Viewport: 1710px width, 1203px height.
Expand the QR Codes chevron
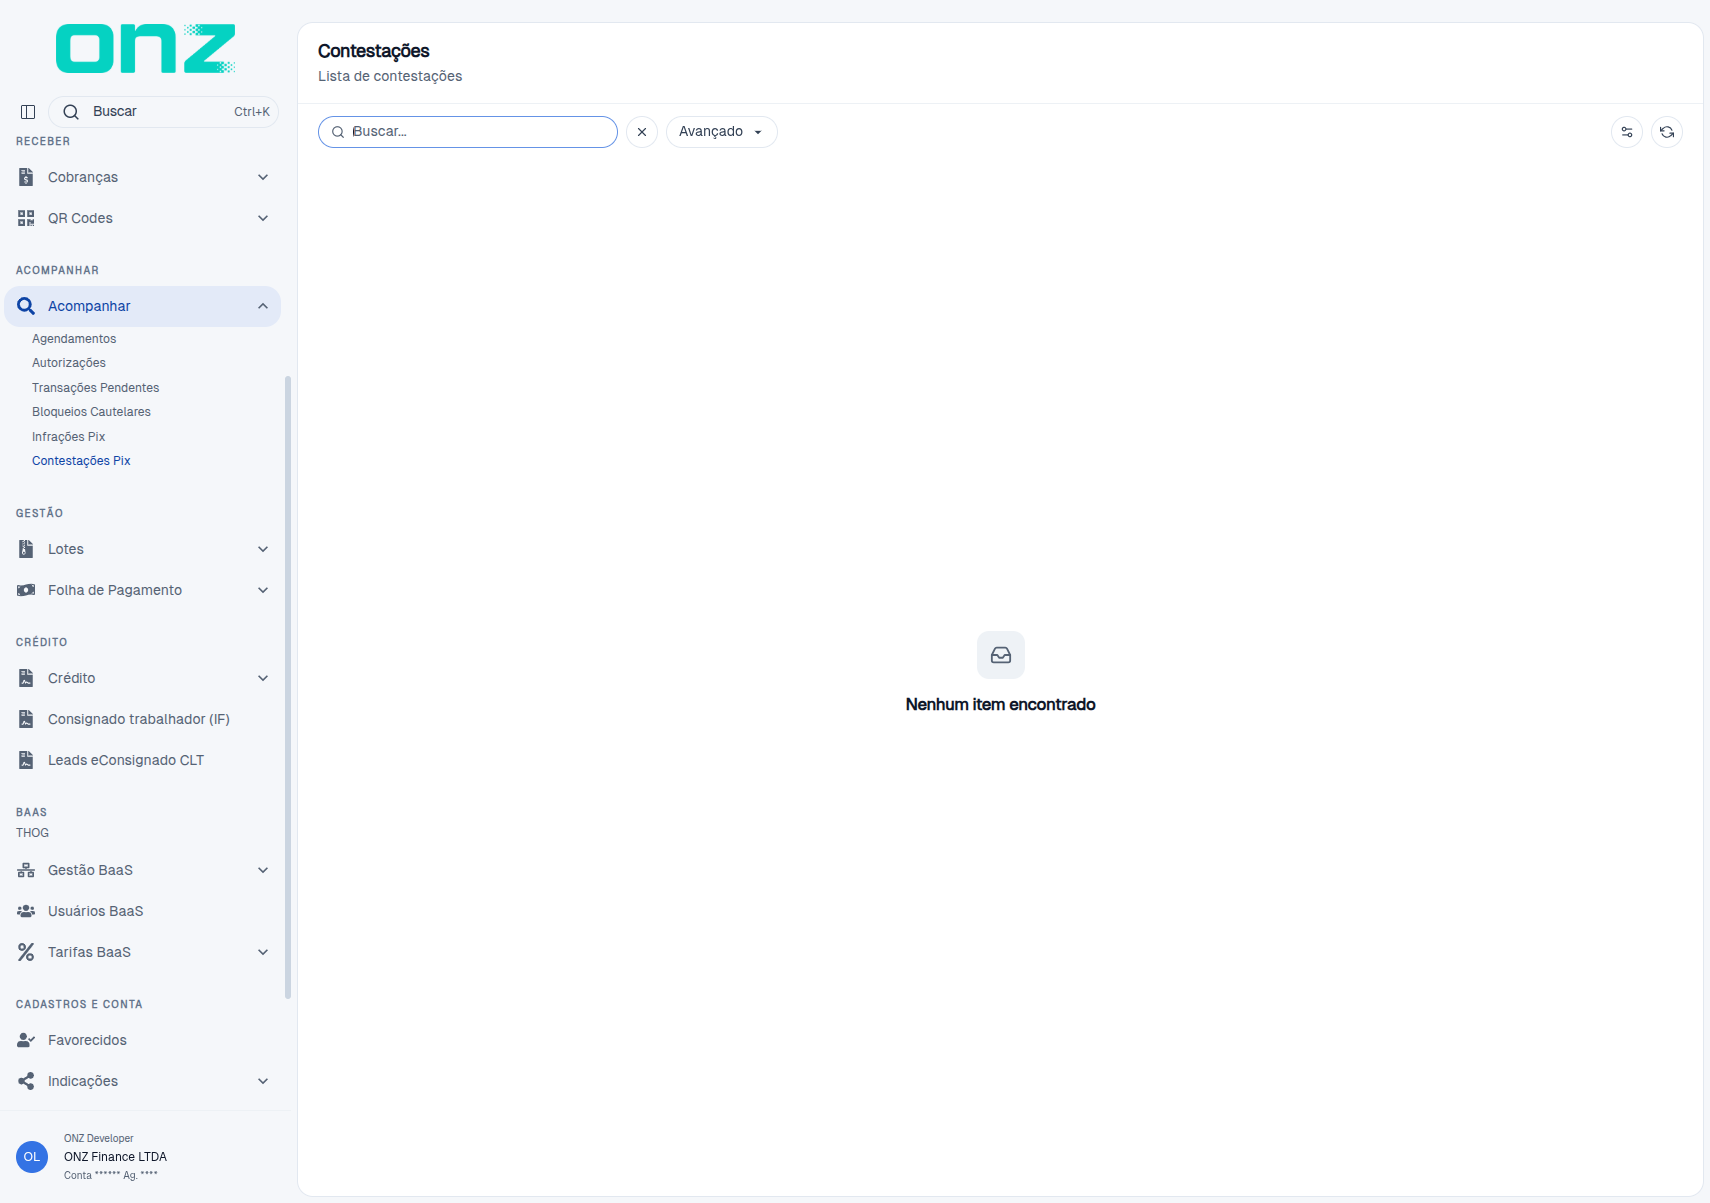click(263, 218)
